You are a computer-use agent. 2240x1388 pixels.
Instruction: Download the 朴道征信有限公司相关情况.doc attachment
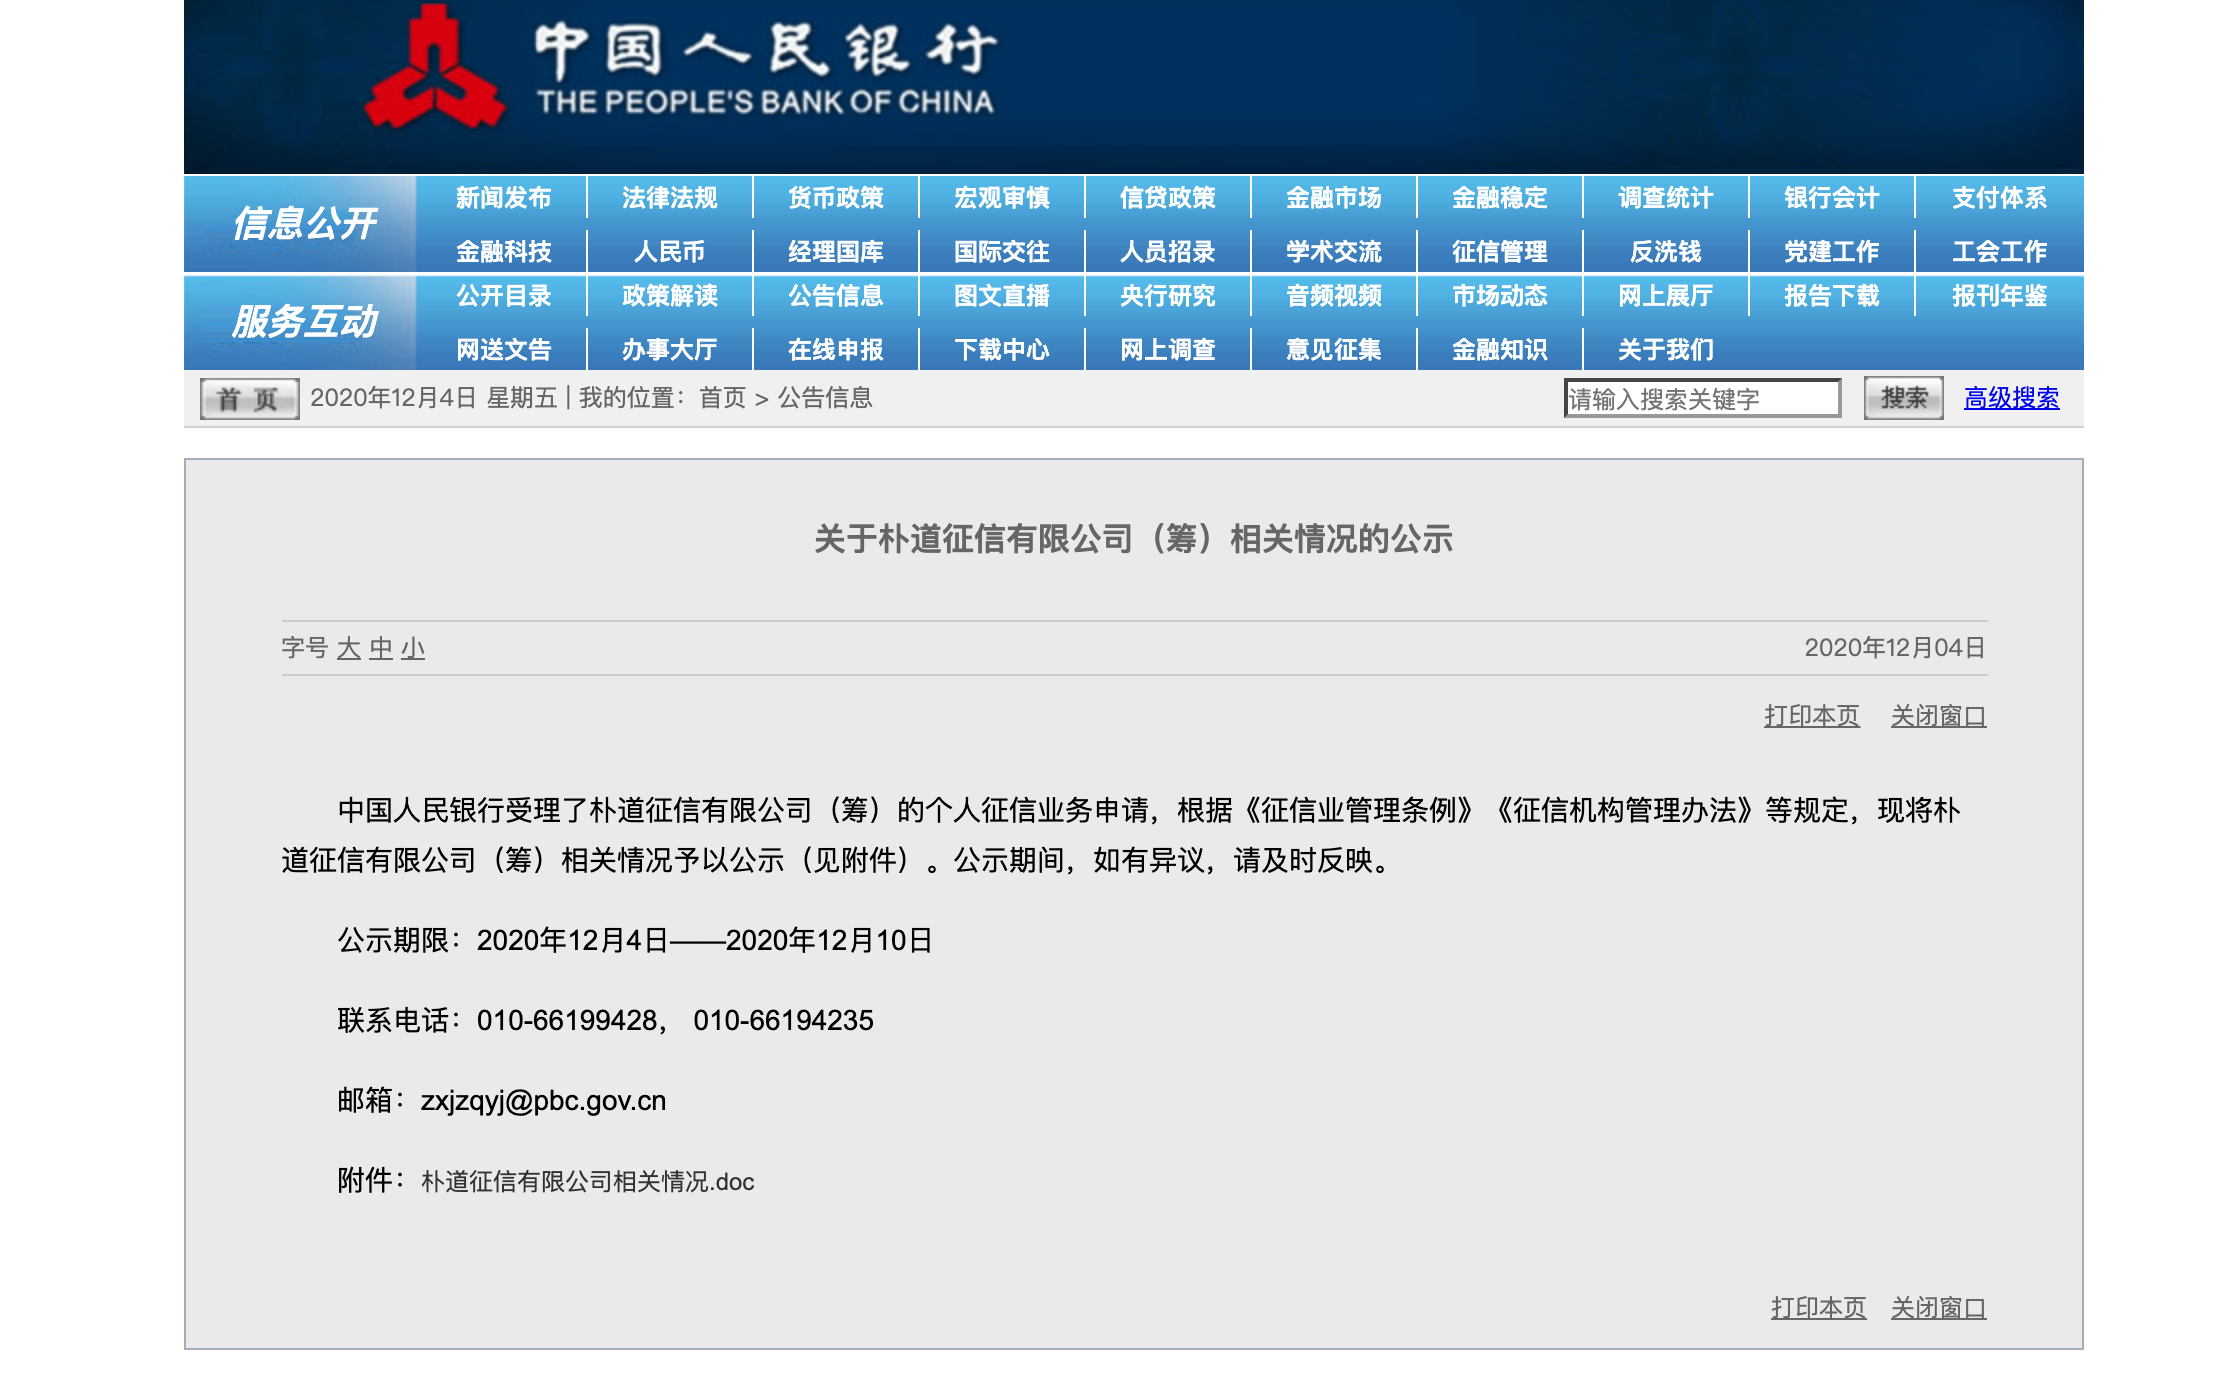click(x=587, y=1181)
